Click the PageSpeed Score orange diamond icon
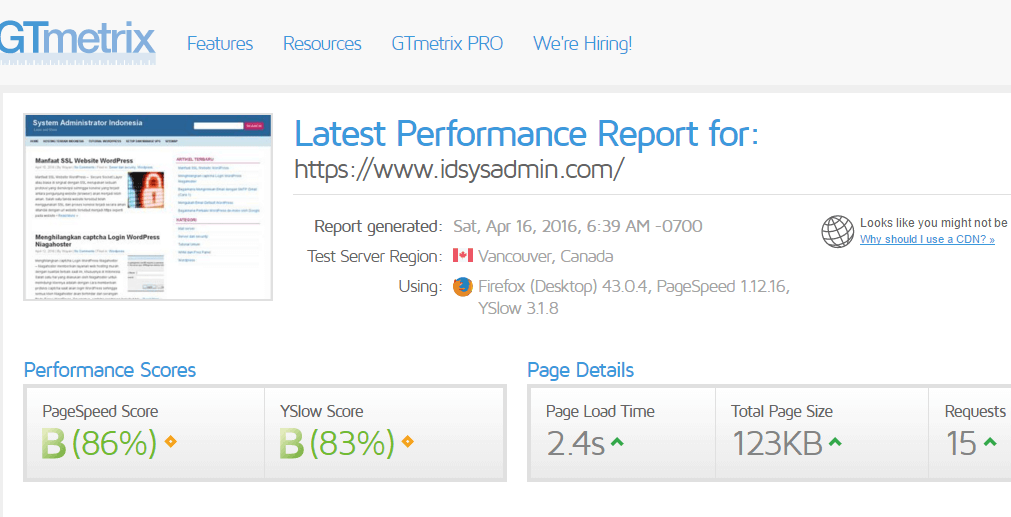Screen dimensions: 1011x517 [x=170, y=442]
